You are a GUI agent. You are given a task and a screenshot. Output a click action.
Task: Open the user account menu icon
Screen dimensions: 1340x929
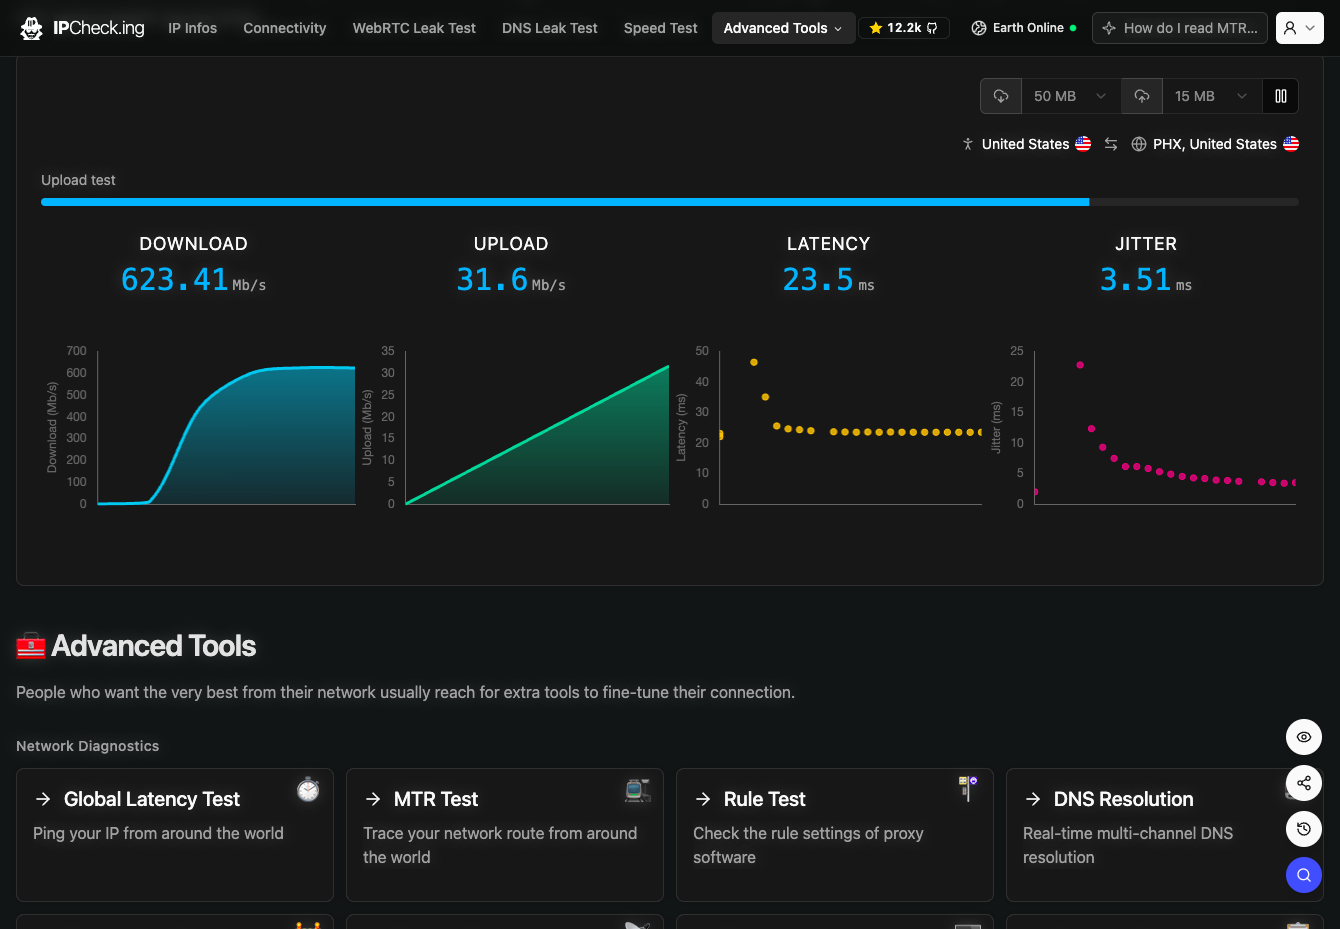click(1299, 28)
